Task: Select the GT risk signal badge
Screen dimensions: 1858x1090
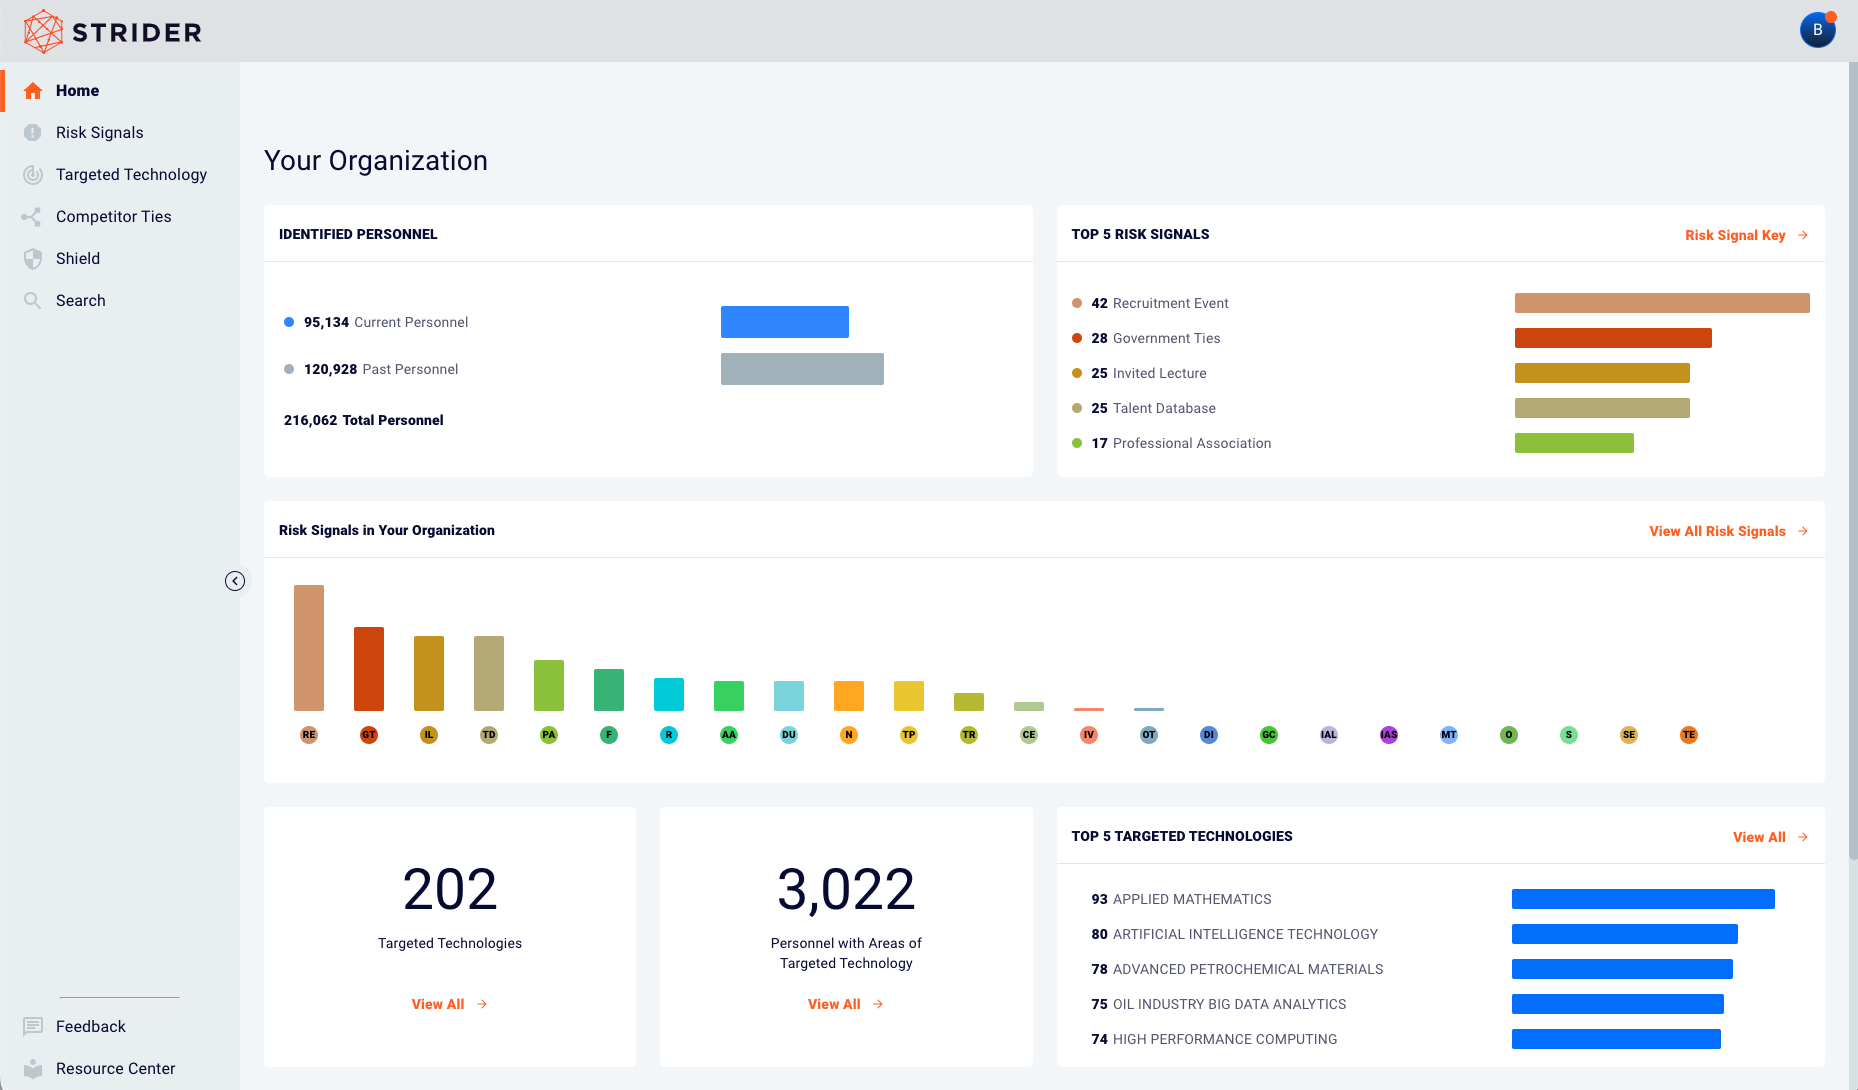Action: click(369, 735)
